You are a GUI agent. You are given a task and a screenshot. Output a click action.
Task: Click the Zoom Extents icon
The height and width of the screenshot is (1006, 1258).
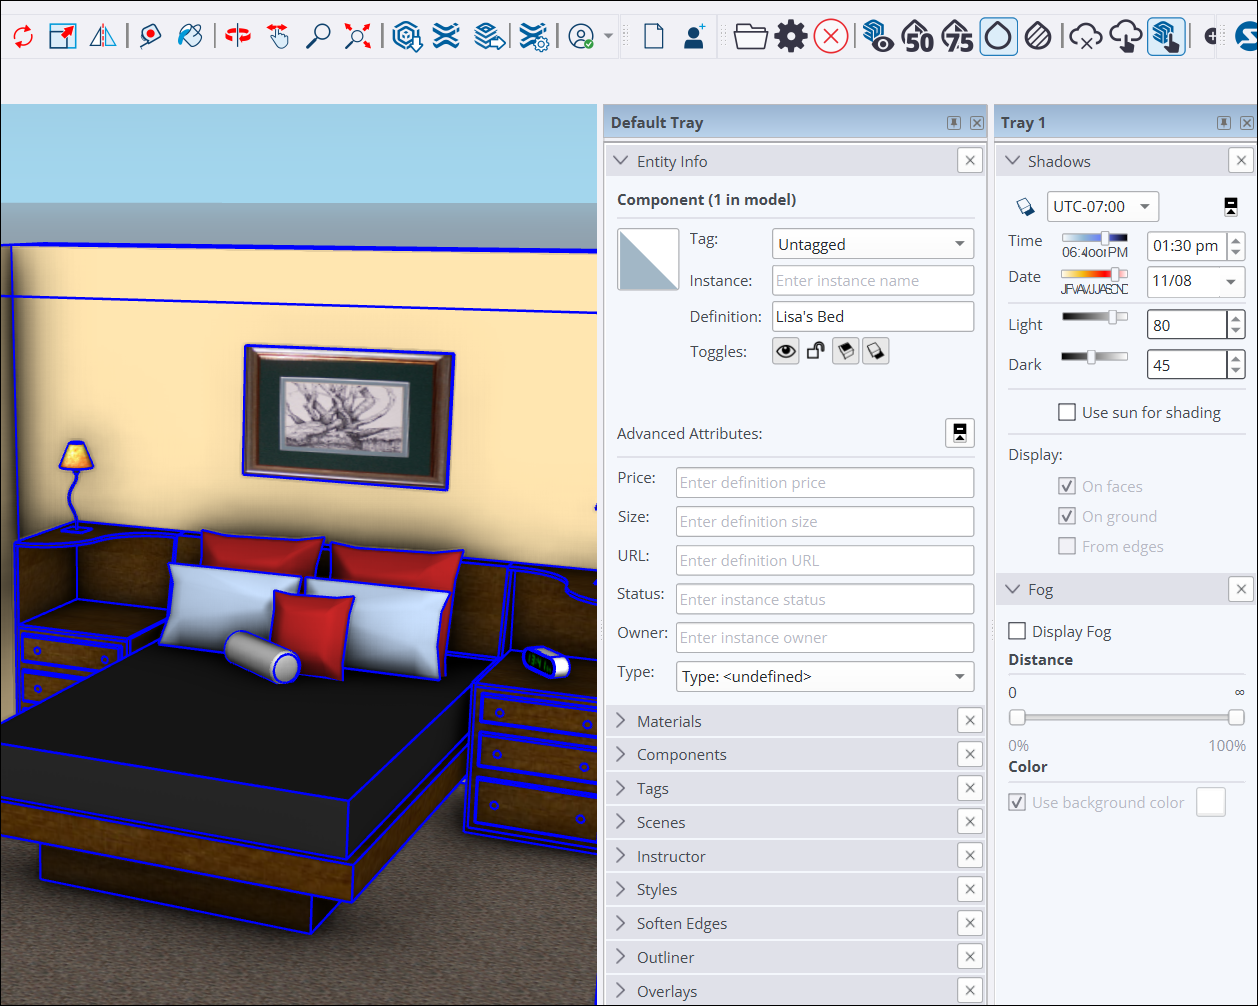357,37
